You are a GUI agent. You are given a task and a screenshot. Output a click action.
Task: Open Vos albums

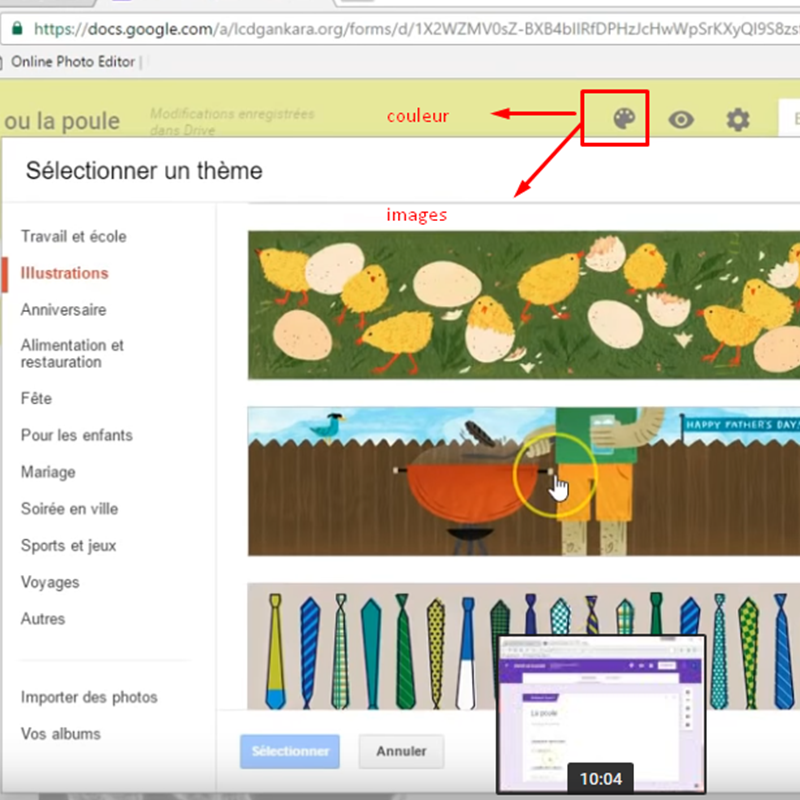(x=61, y=734)
